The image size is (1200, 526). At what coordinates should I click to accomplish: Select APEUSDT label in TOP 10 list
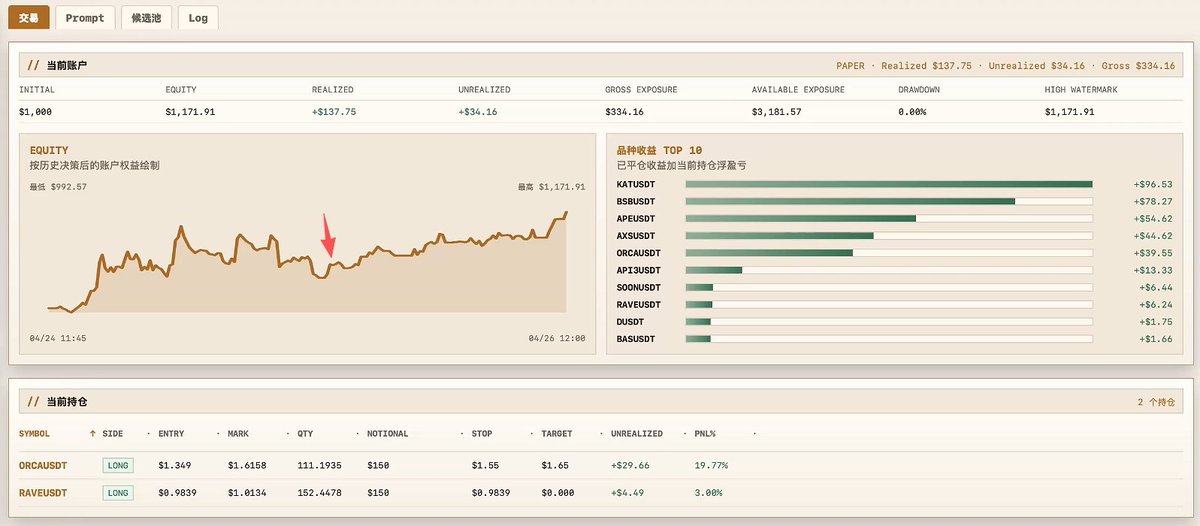pyautogui.click(x=636, y=218)
